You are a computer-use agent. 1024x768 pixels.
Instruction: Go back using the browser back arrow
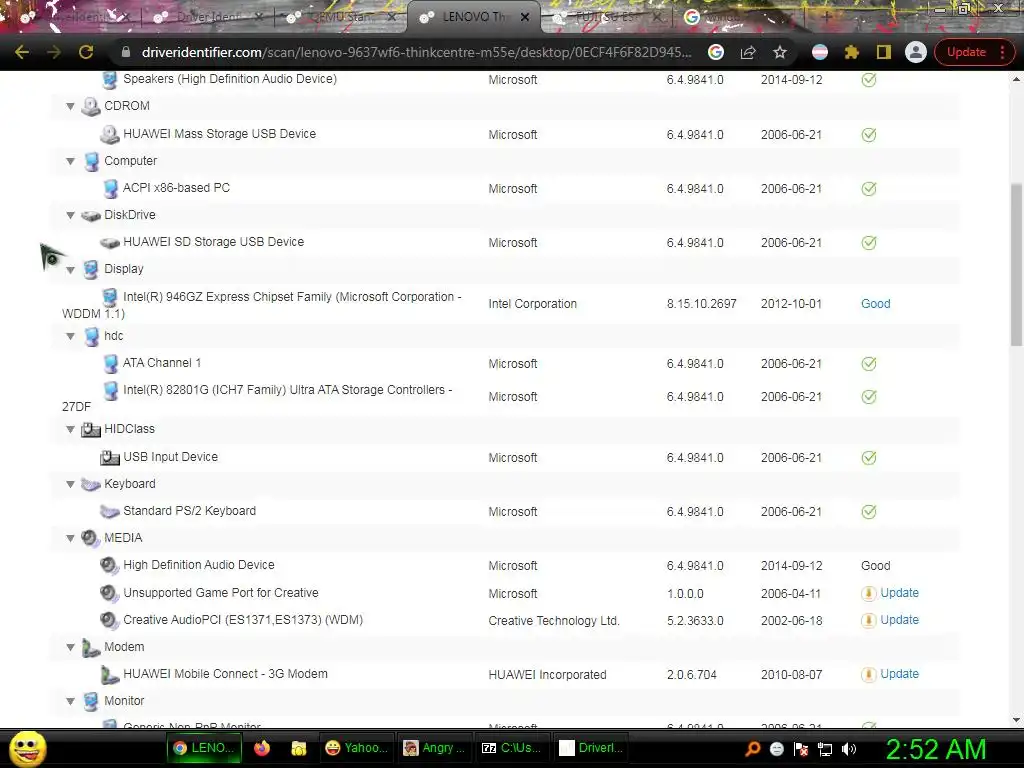click(x=22, y=52)
